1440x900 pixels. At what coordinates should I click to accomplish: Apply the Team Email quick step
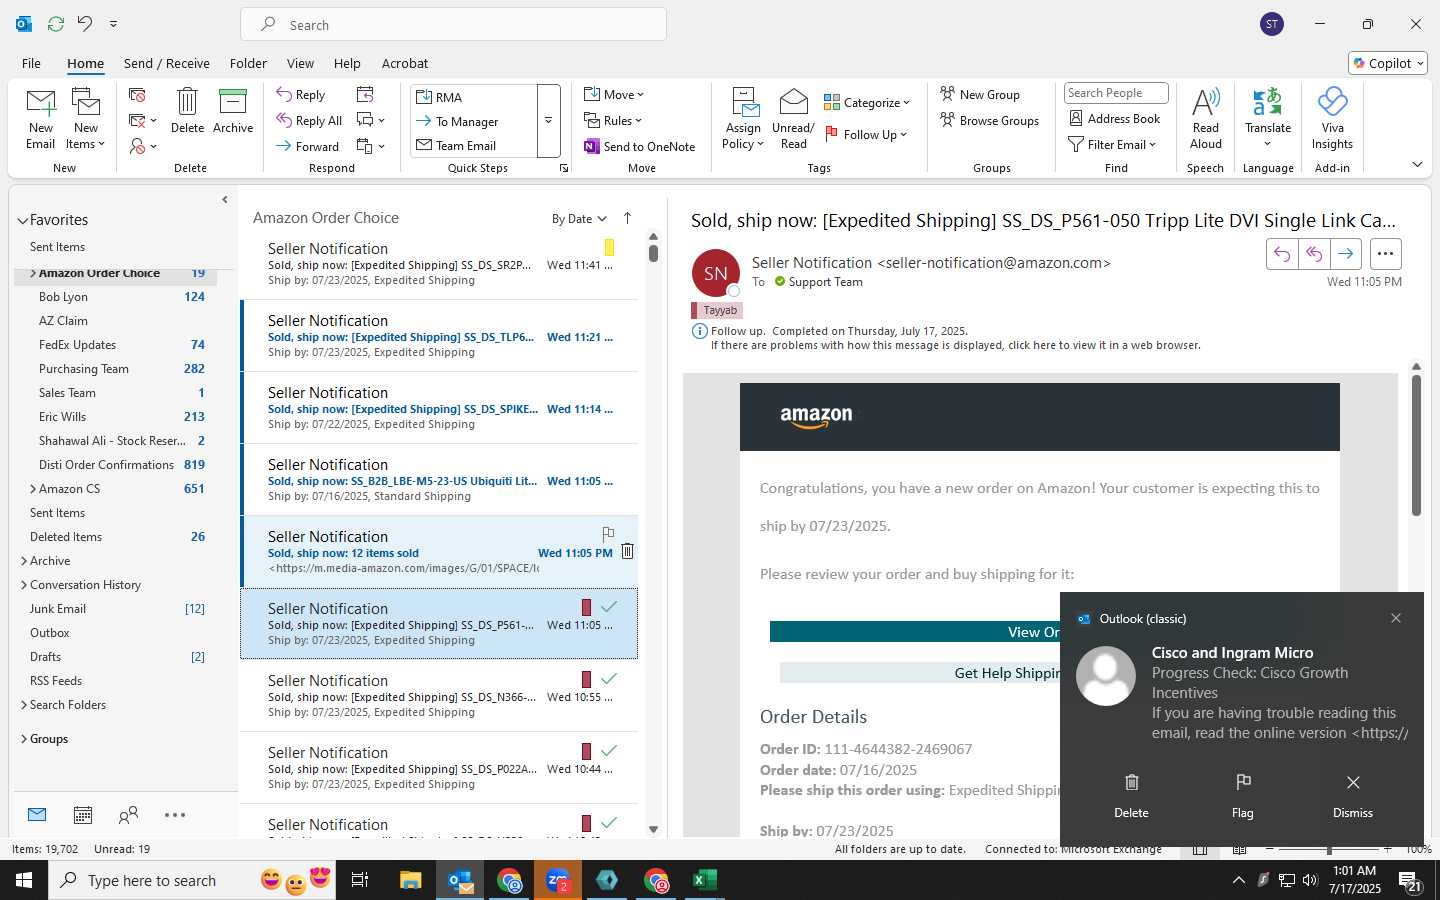475,145
